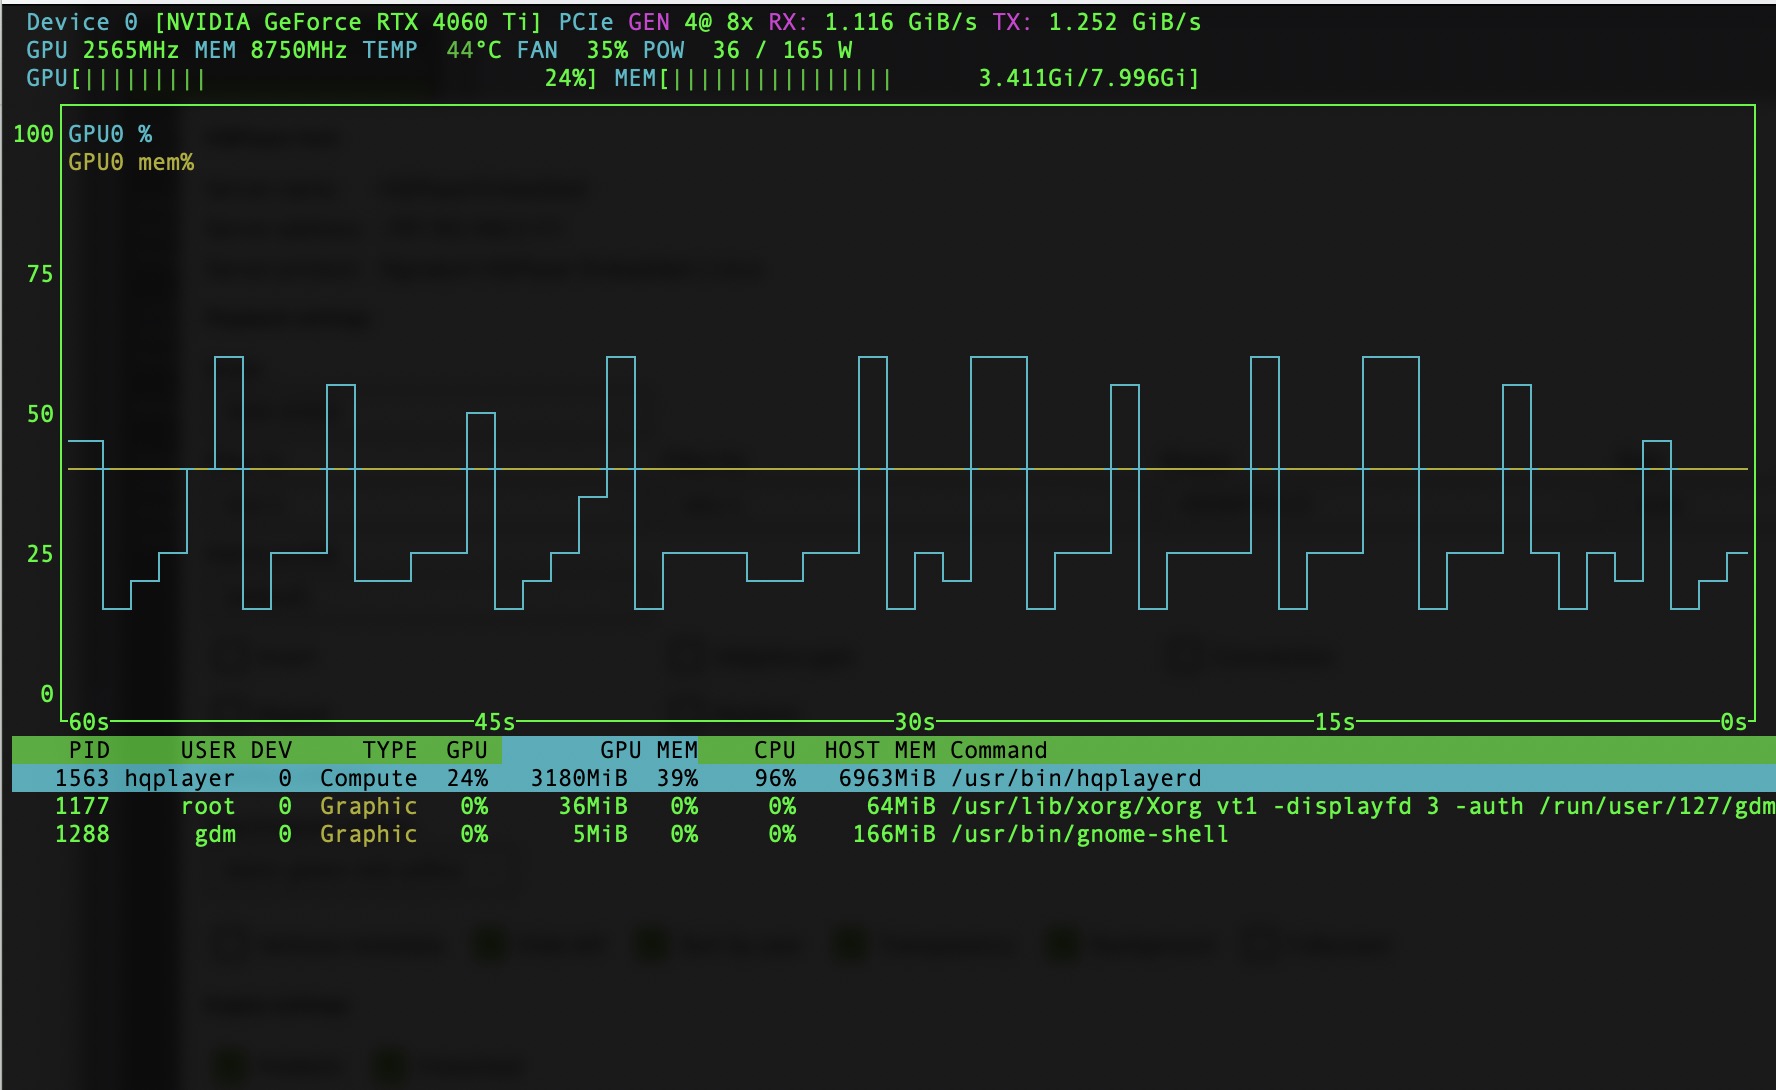Screen dimensions: 1776x1090
Task: Click the GPU0 % legend label
Action: (110, 134)
